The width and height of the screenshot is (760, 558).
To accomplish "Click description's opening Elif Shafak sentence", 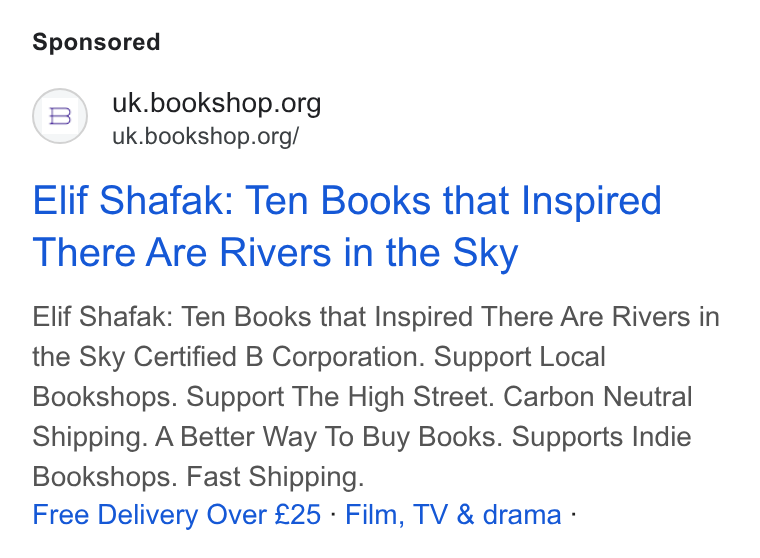I will pos(376,317).
